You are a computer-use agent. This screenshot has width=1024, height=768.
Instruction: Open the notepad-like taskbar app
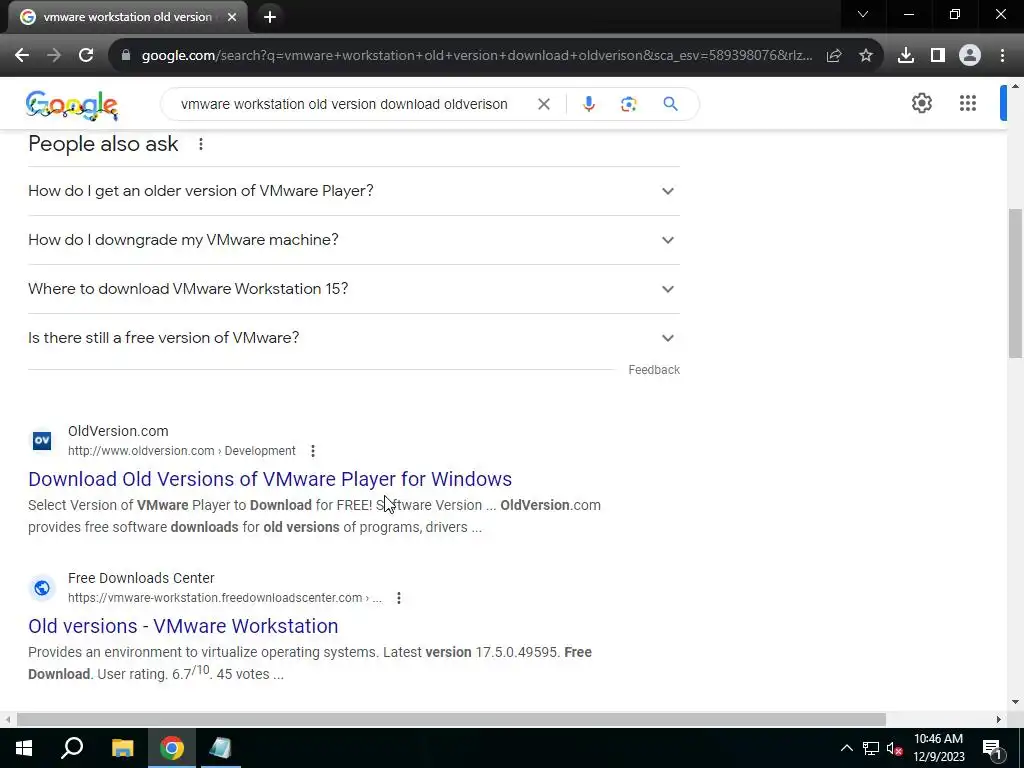(x=220, y=748)
